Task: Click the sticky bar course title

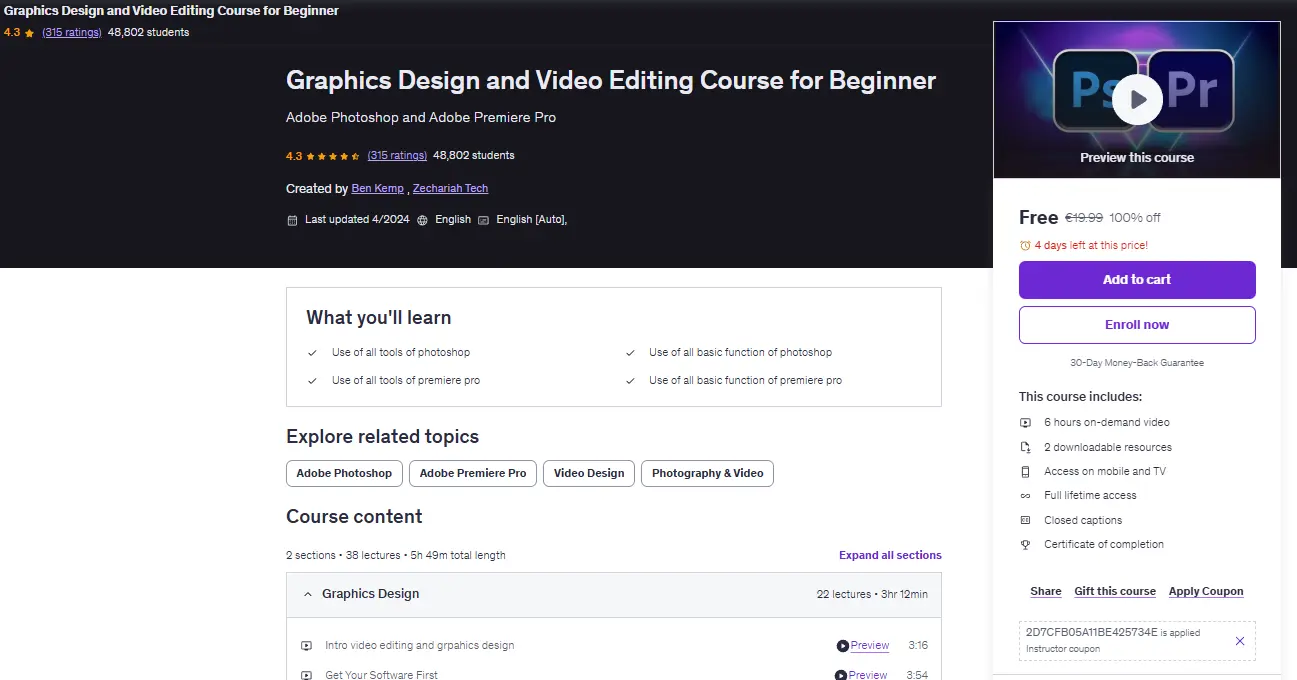Action: pyautogui.click(x=171, y=11)
